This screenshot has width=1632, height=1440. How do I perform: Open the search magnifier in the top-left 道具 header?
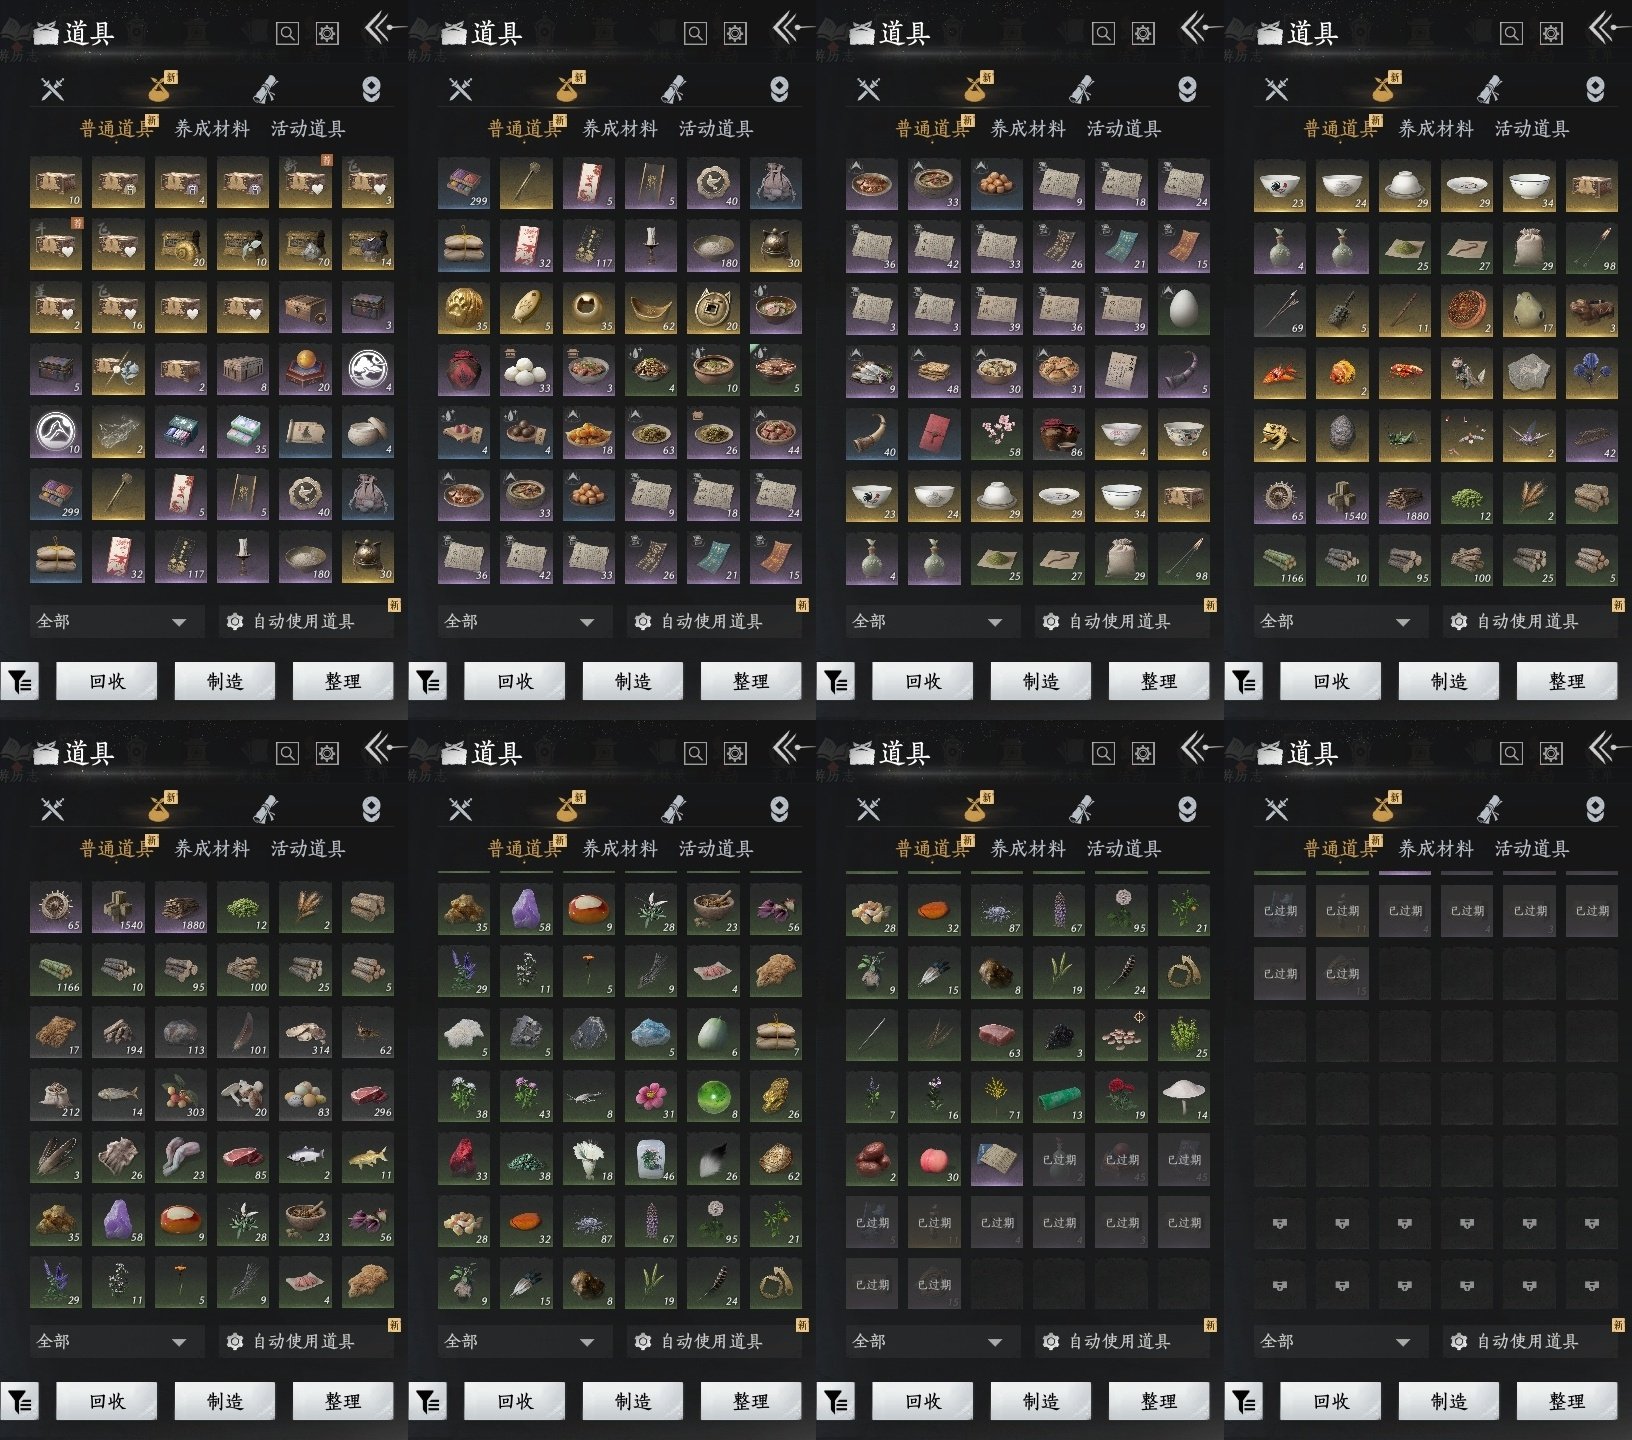(287, 33)
